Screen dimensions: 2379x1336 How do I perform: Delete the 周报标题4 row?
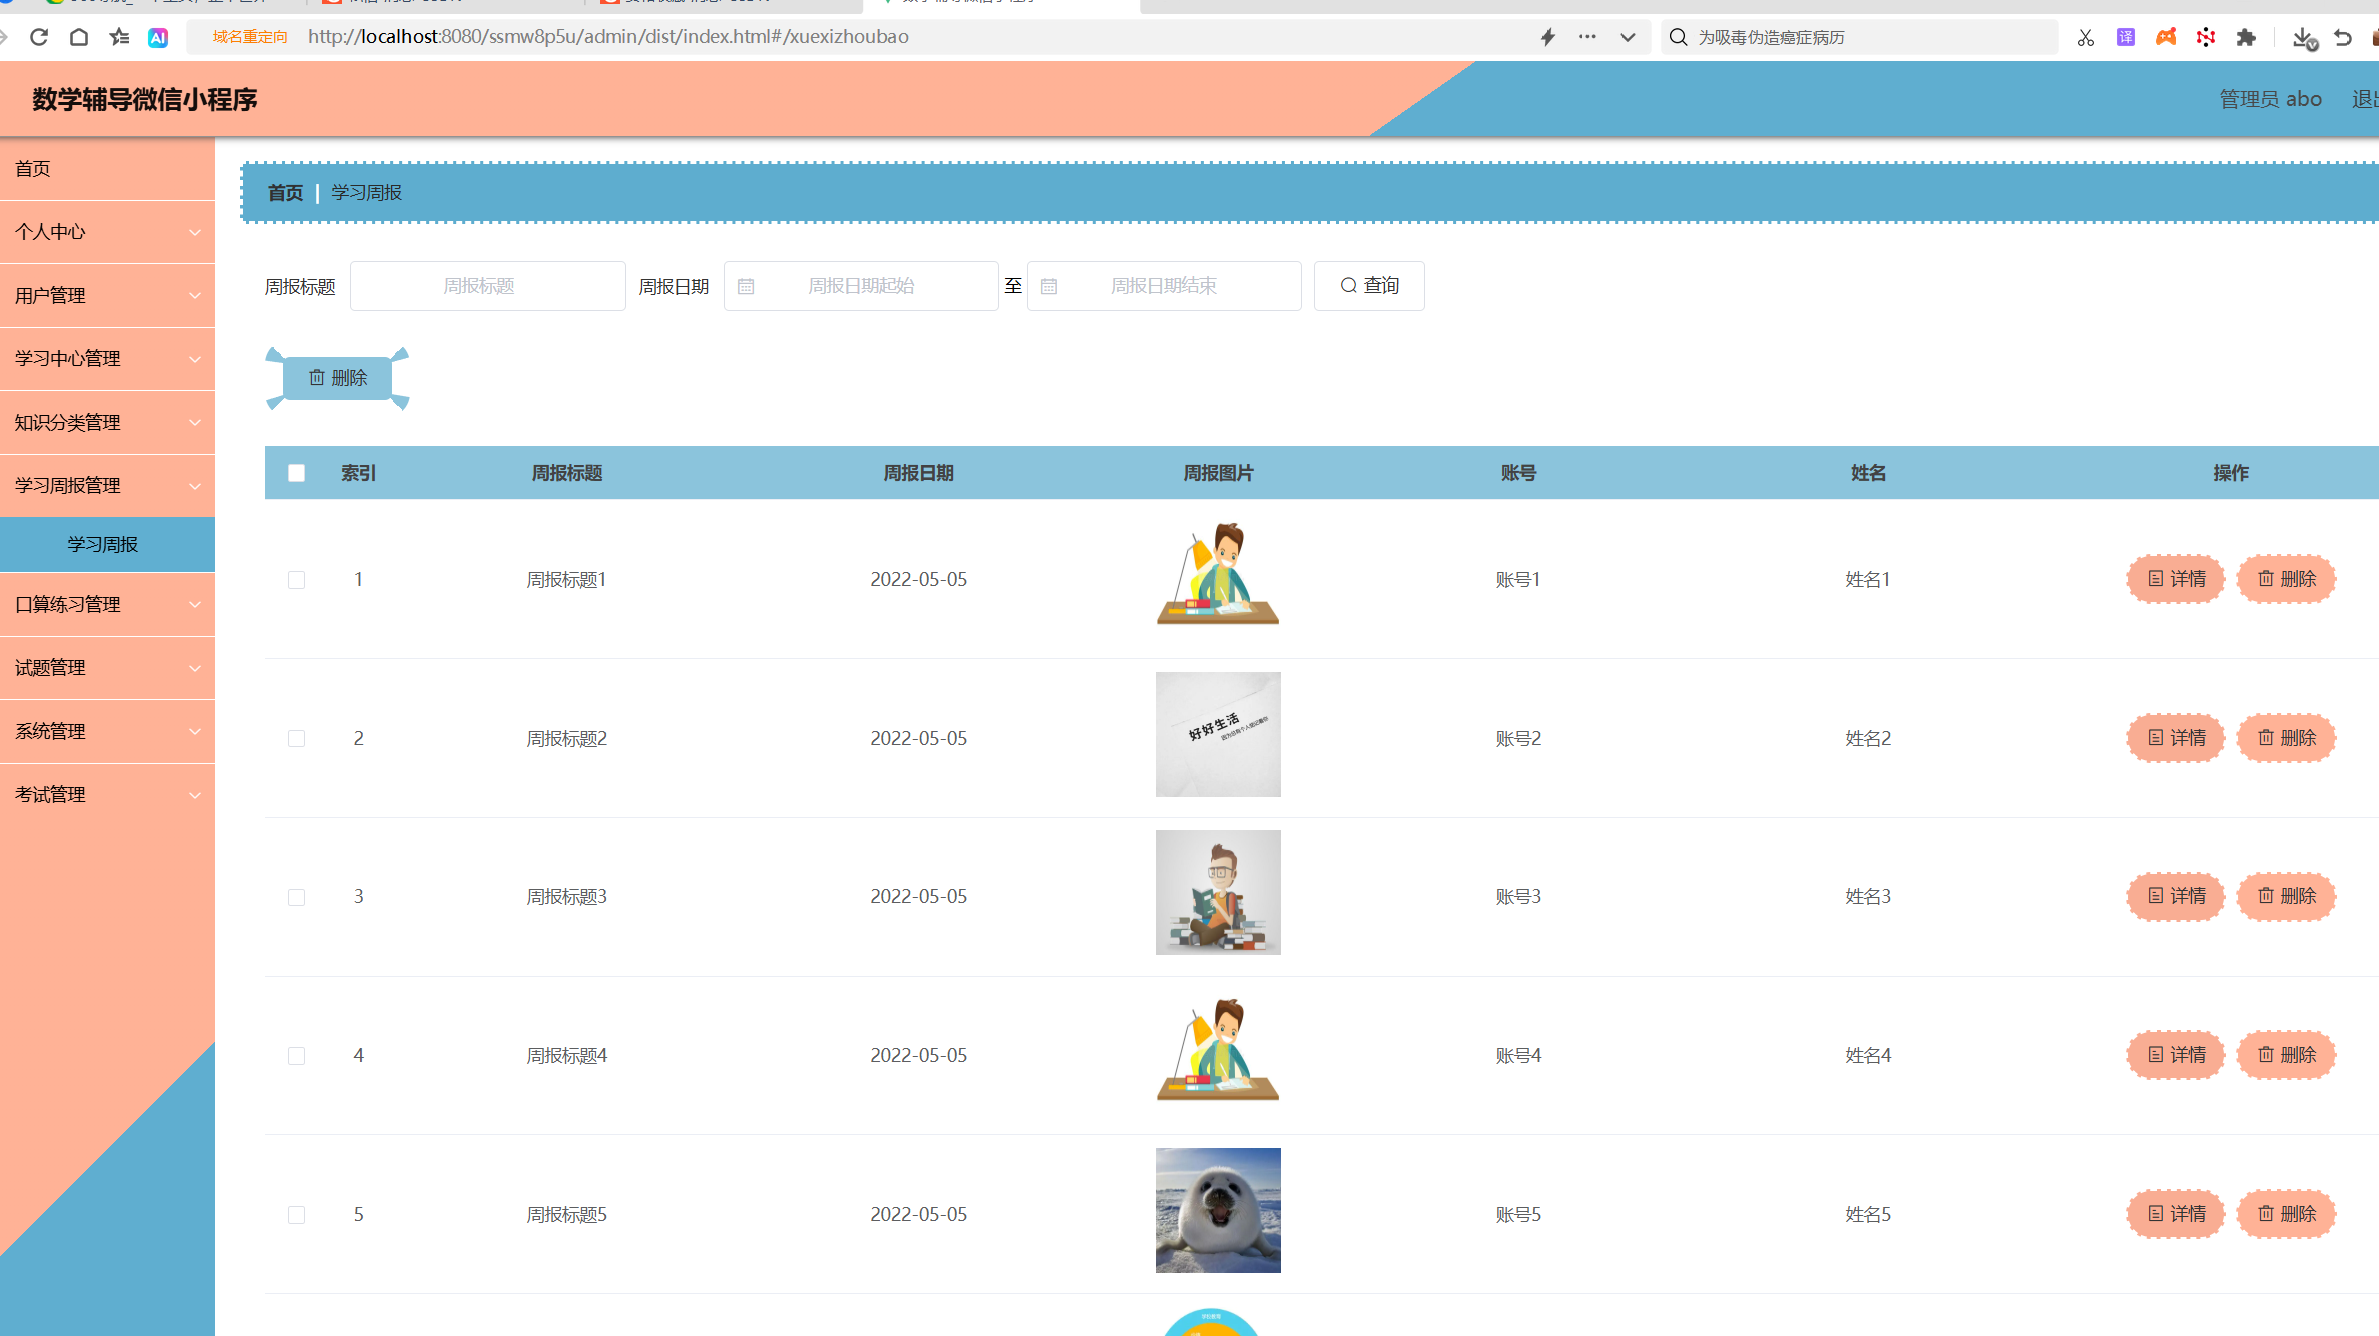pyautogui.click(x=2286, y=1055)
